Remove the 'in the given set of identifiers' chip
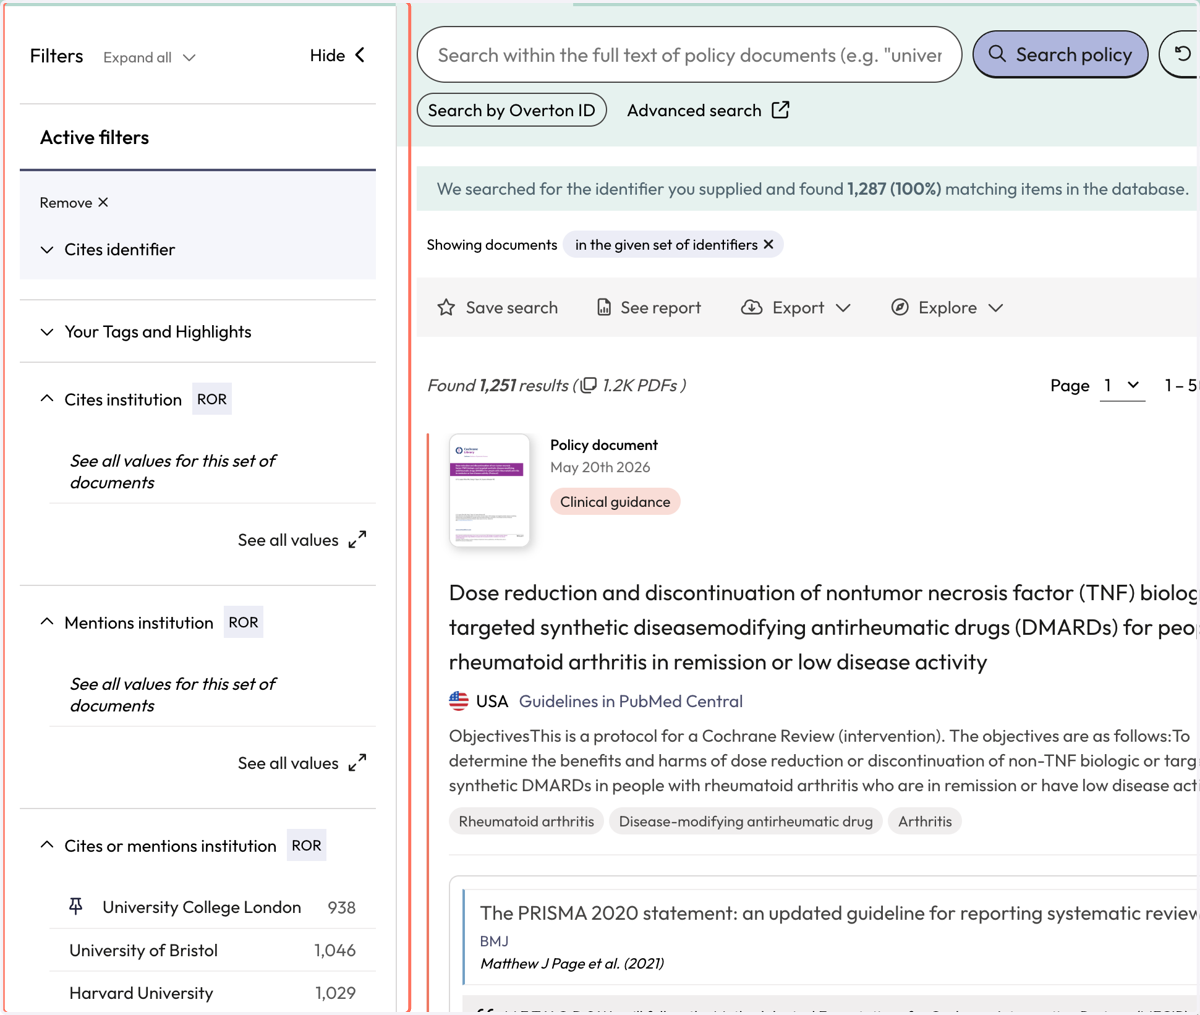The image size is (1200, 1015). [x=768, y=245]
